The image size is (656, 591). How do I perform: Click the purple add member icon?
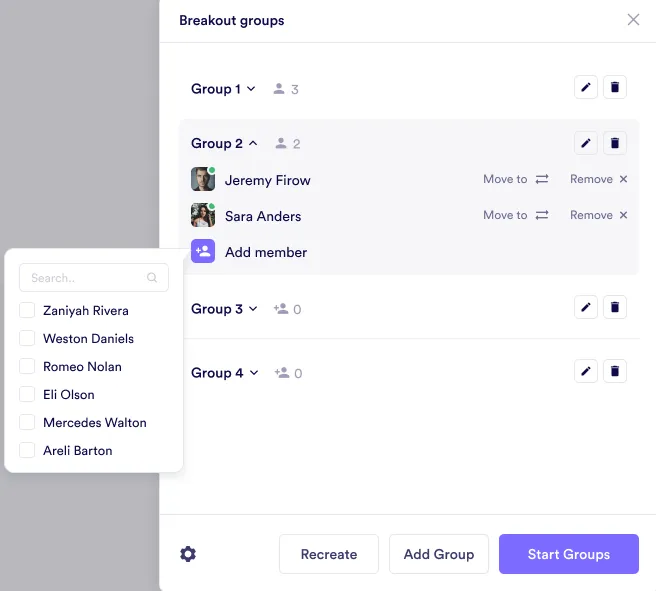click(x=203, y=251)
